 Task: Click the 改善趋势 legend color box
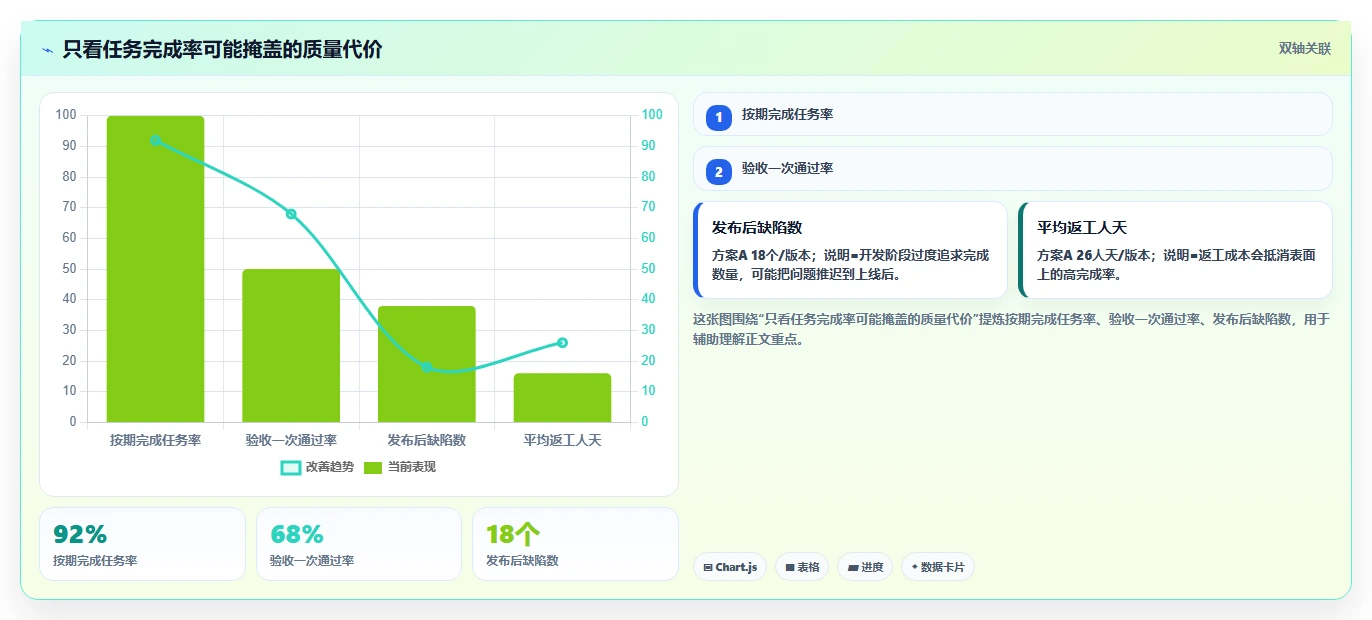click(x=291, y=467)
